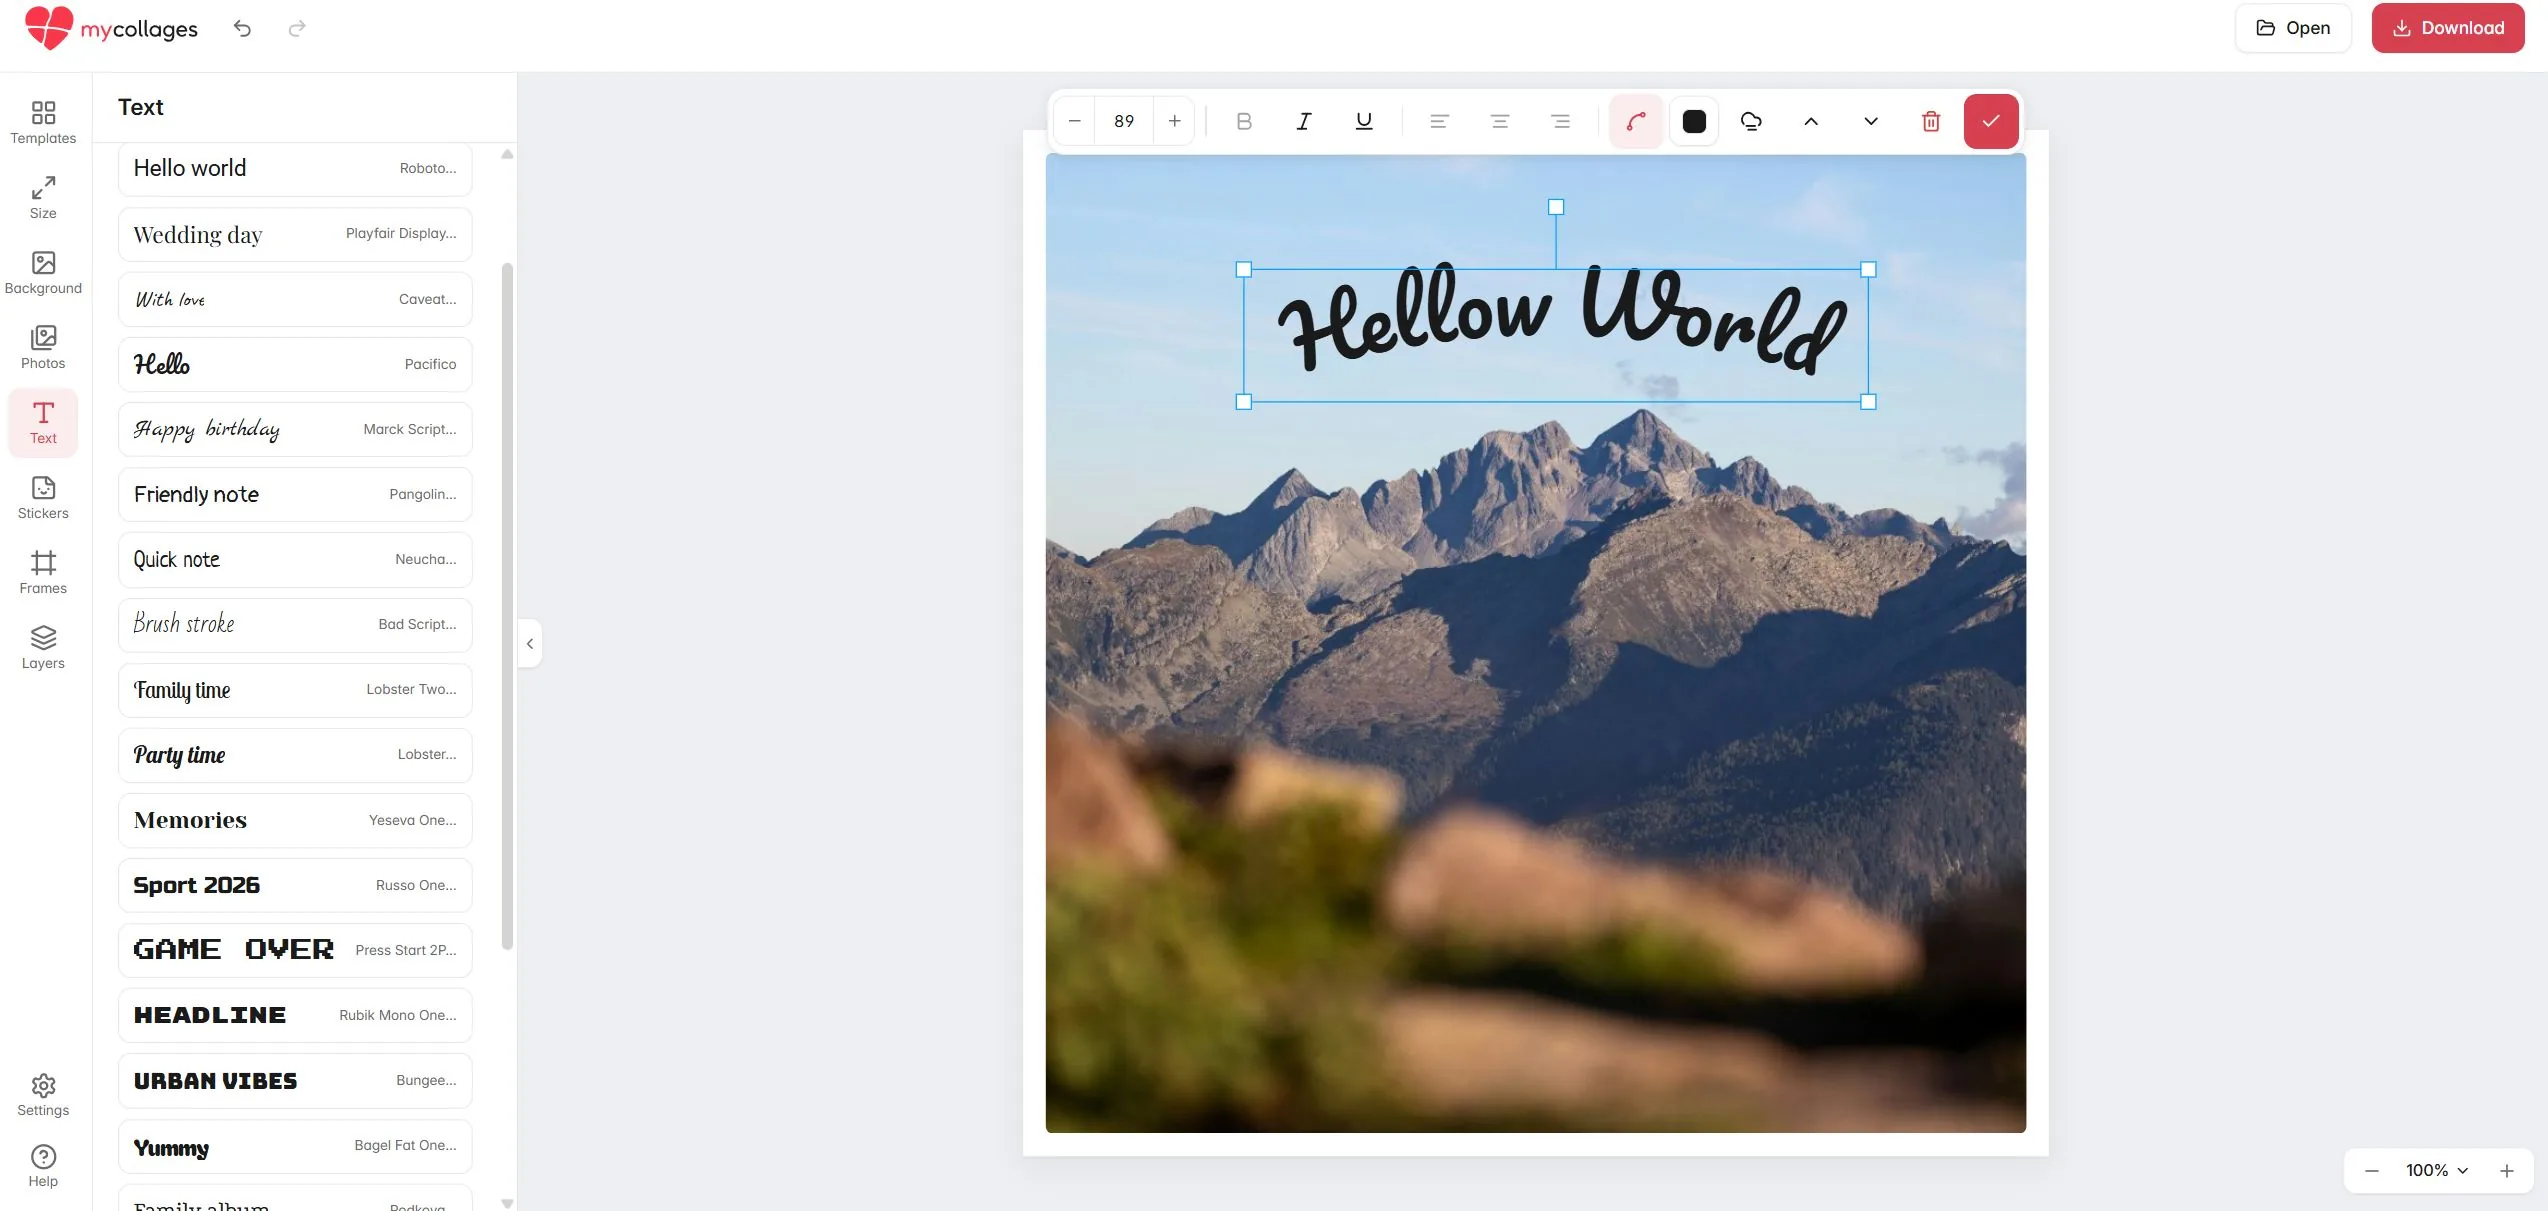Add the Hello Pacifico text style
This screenshot has width=2548, height=1211.
coord(295,364)
